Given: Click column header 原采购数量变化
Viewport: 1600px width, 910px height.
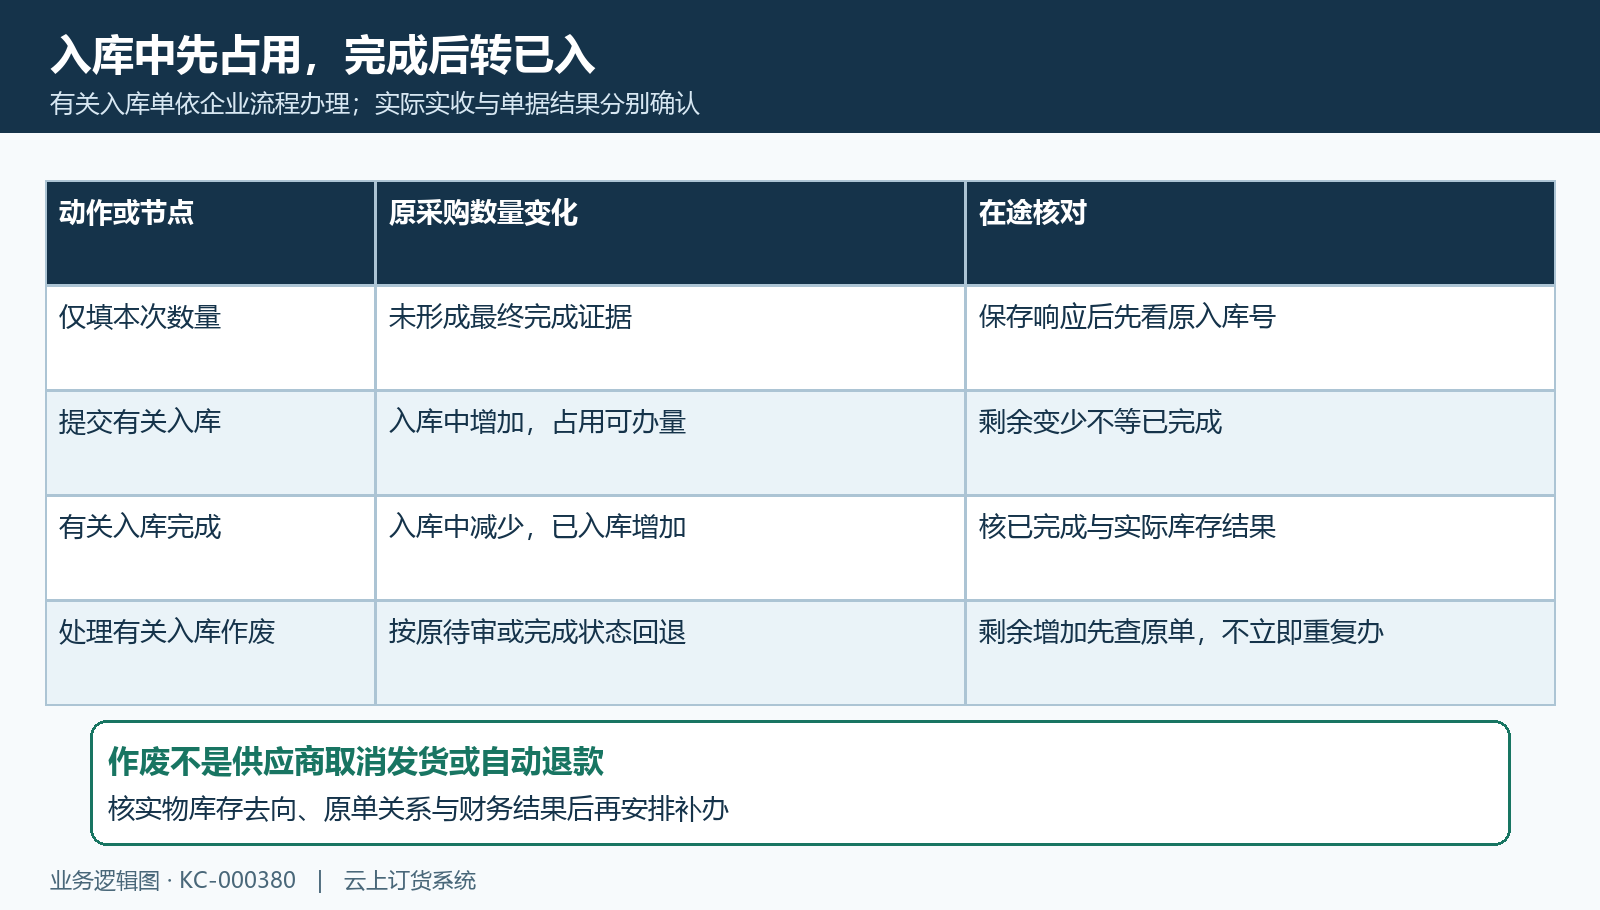Looking at the screenshot, I should pyautogui.click(x=670, y=233).
